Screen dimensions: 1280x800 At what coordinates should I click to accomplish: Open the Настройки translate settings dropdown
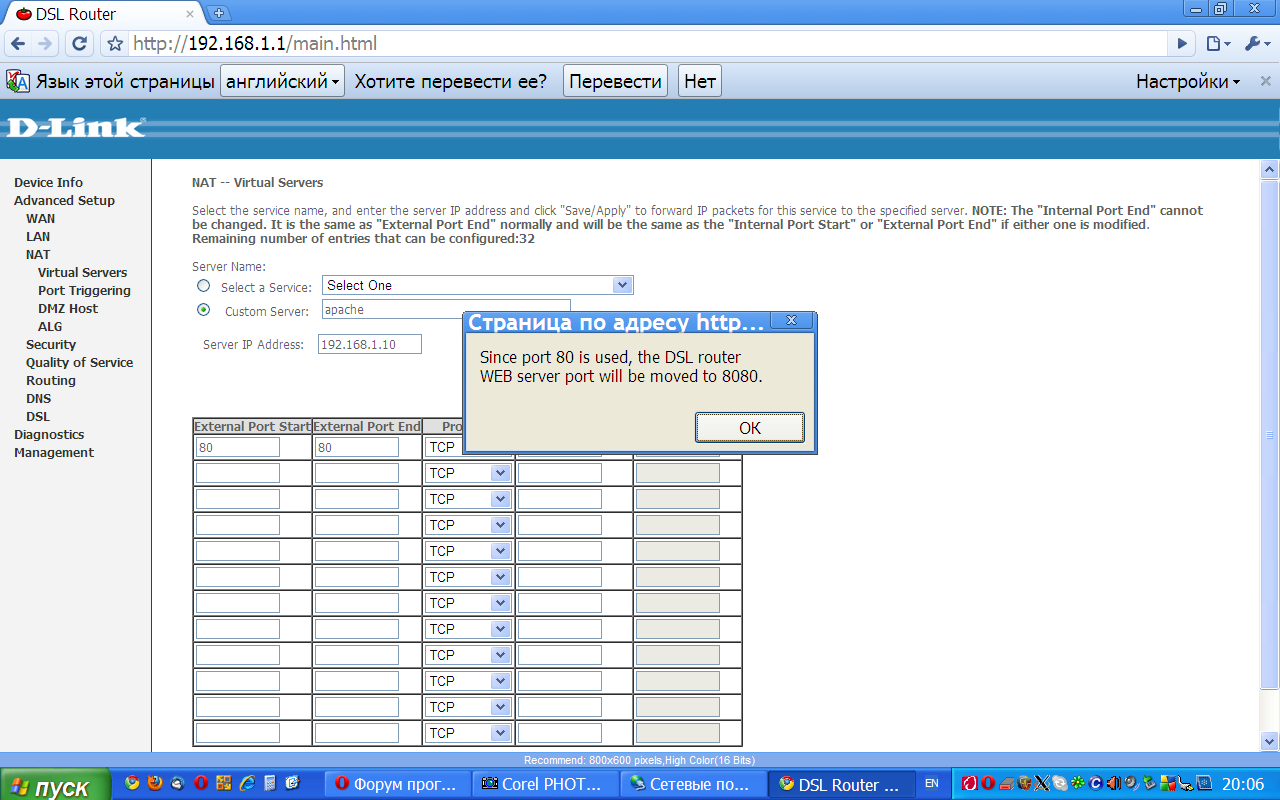1188,81
